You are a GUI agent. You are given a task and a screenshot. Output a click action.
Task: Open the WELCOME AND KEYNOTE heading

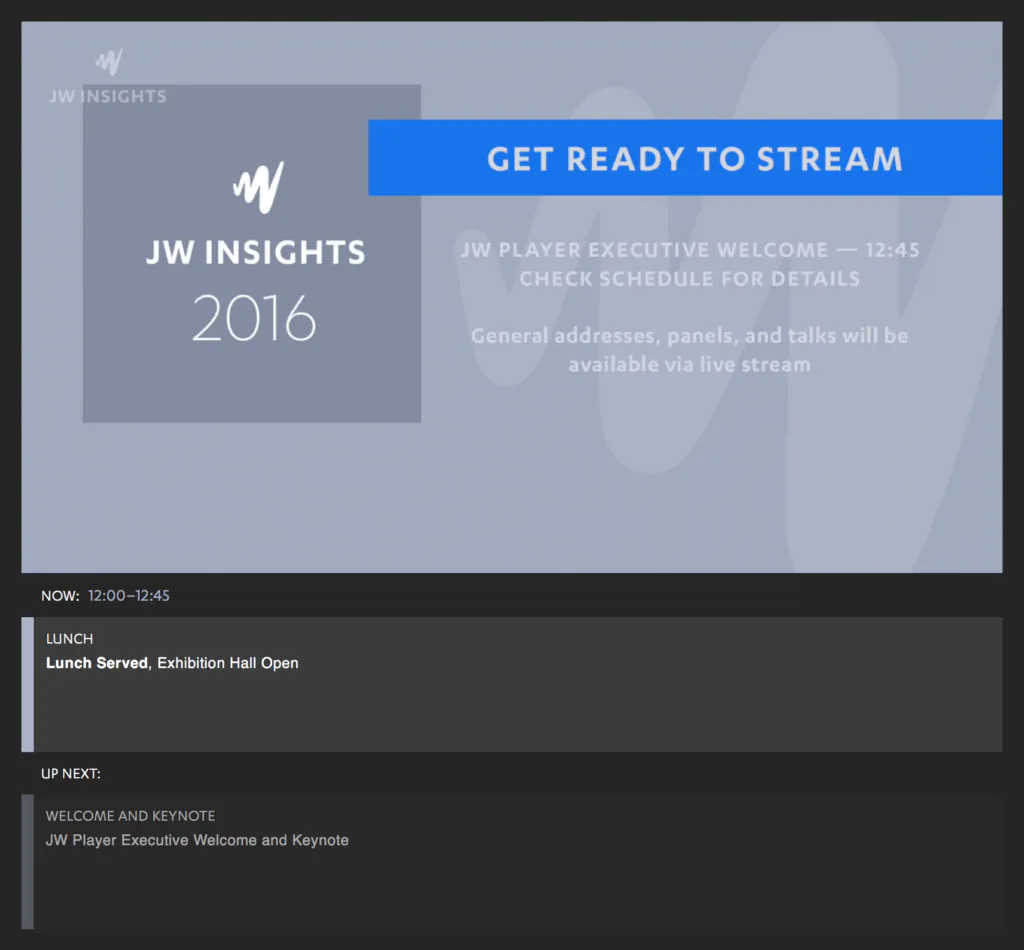tap(130, 816)
